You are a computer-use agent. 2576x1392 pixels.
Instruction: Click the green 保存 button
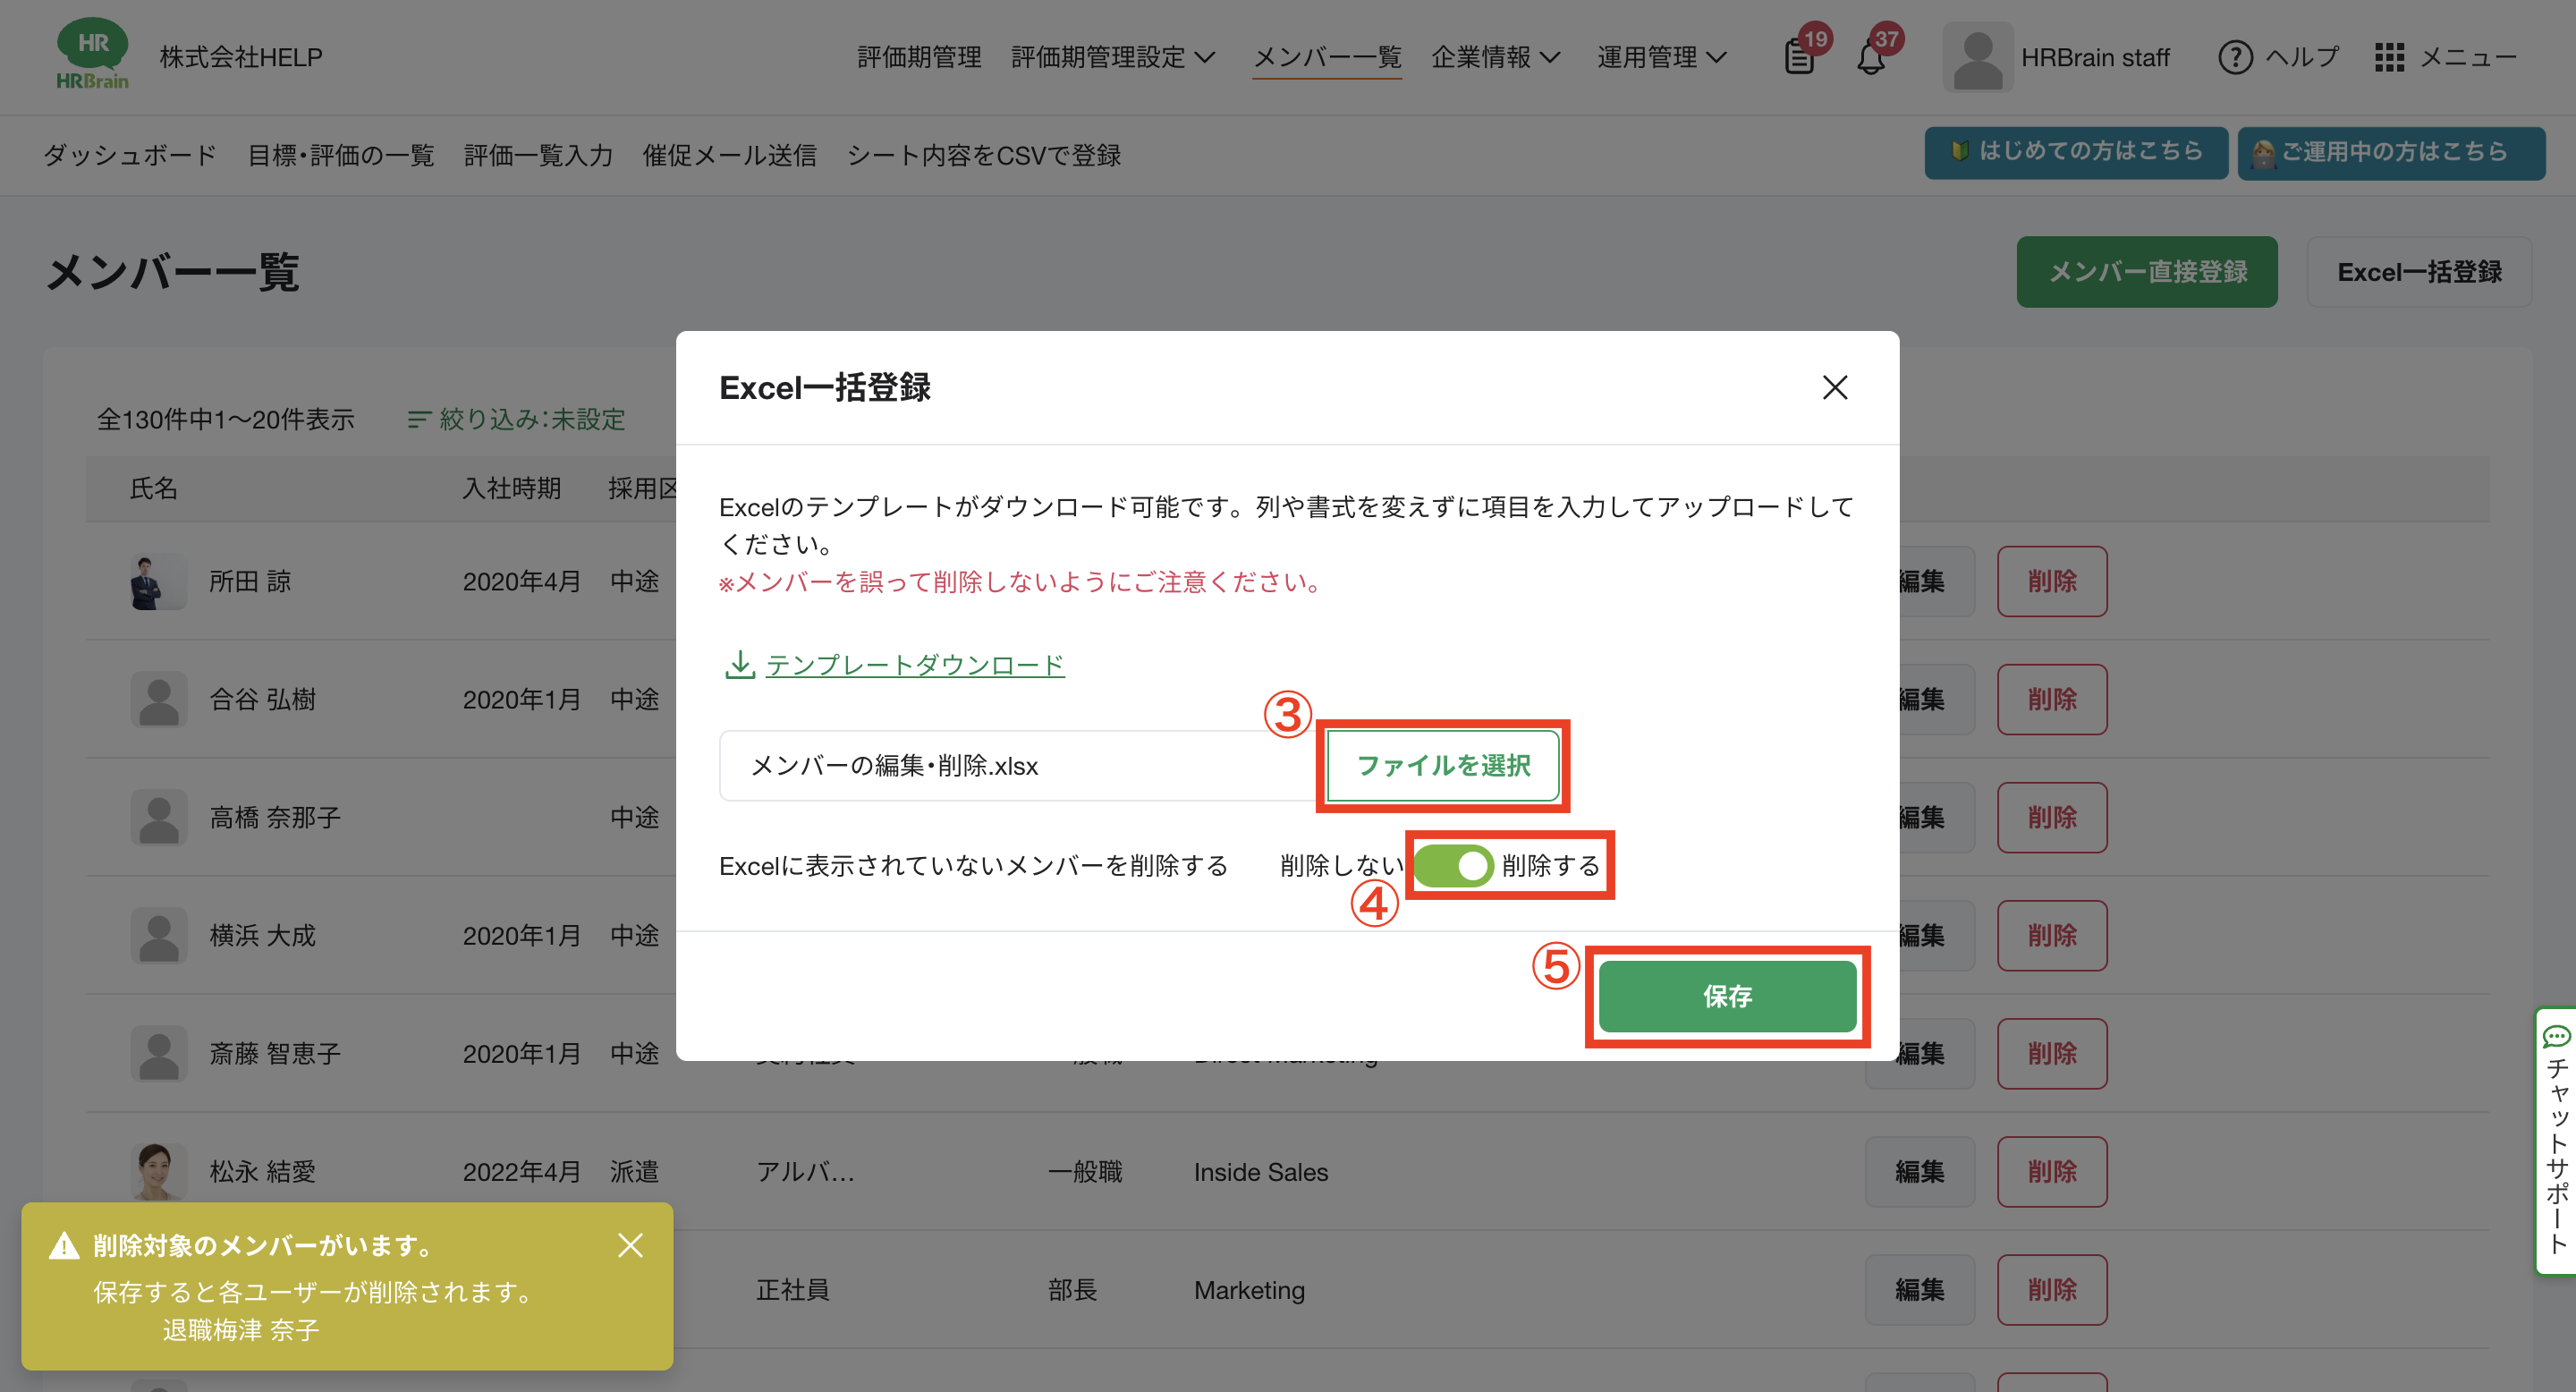[x=1727, y=996]
